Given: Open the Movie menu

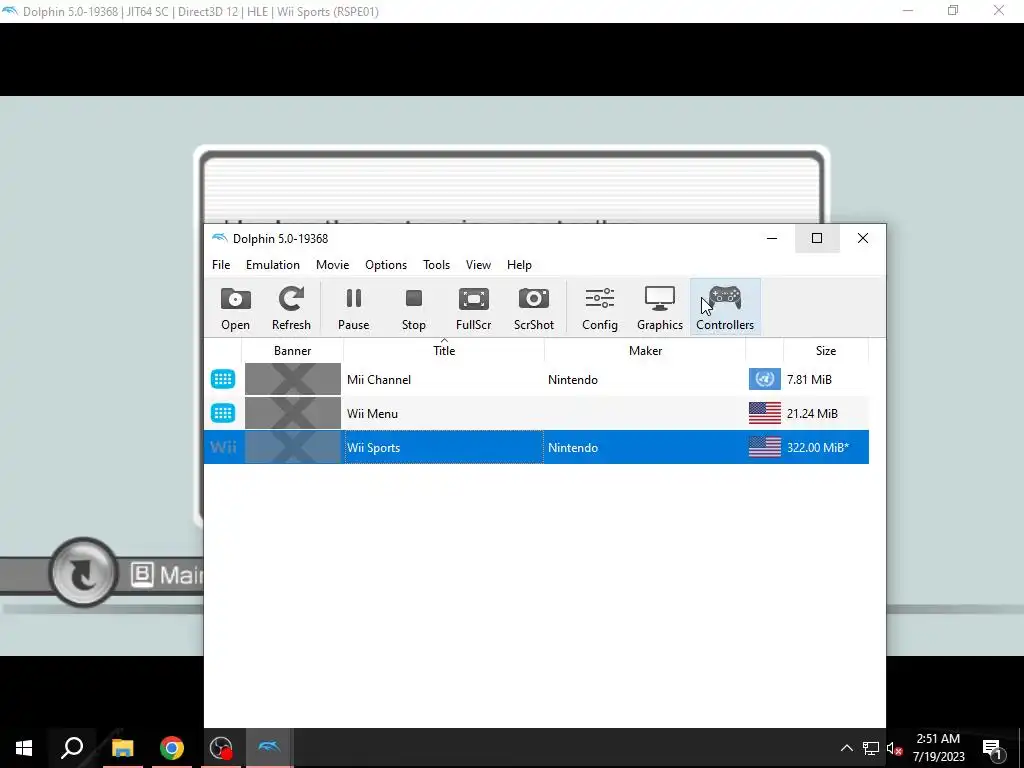Looking at the screenshot, I should [332, 264].
